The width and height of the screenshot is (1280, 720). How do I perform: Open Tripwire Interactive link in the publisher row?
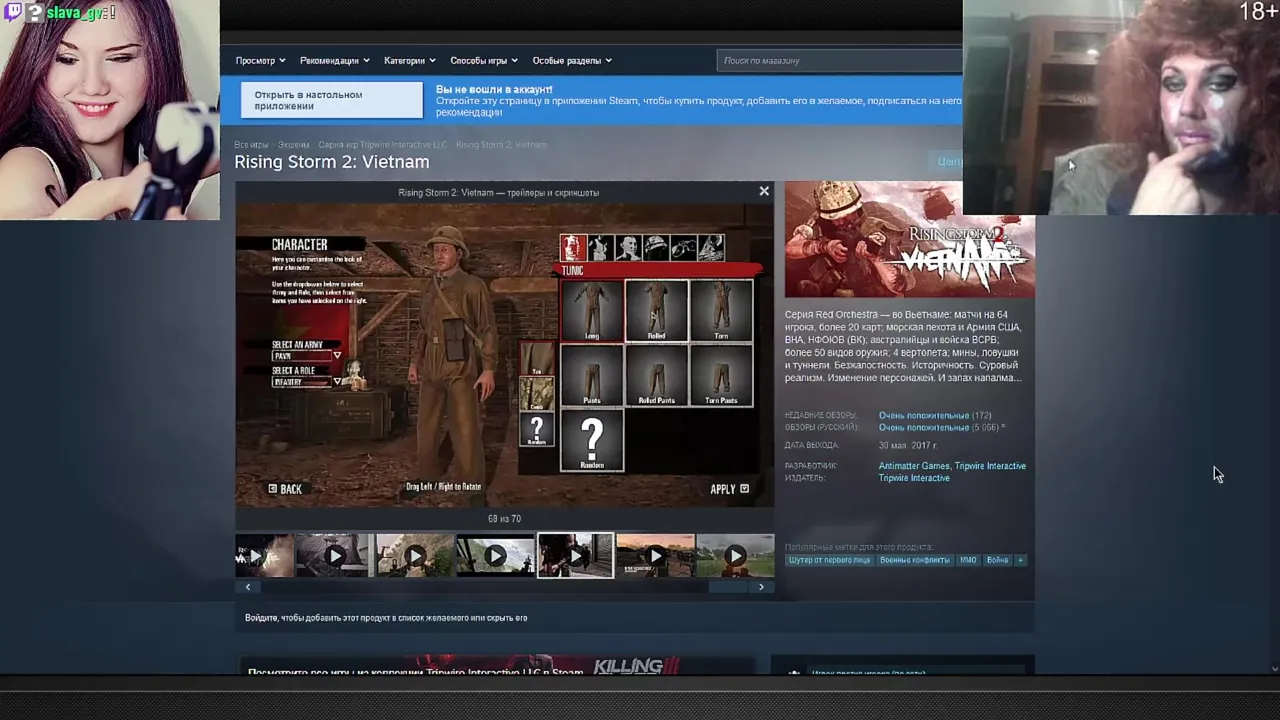pyautogui.click(x=914, y=478)
